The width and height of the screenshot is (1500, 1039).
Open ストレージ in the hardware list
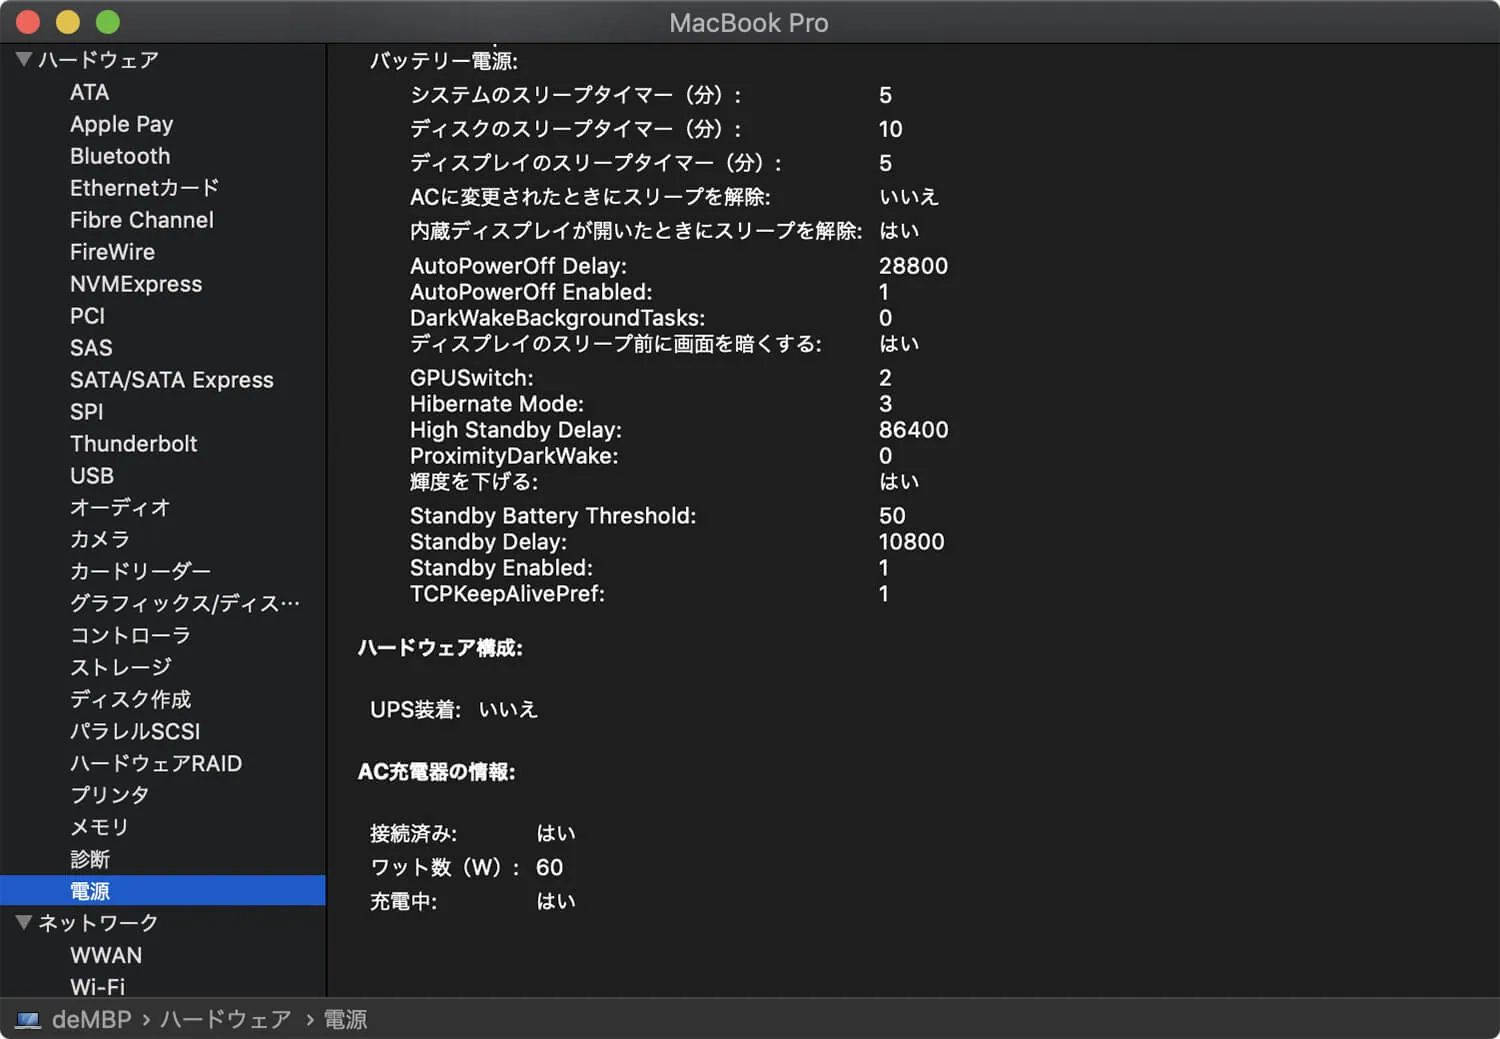click(121, 667)
